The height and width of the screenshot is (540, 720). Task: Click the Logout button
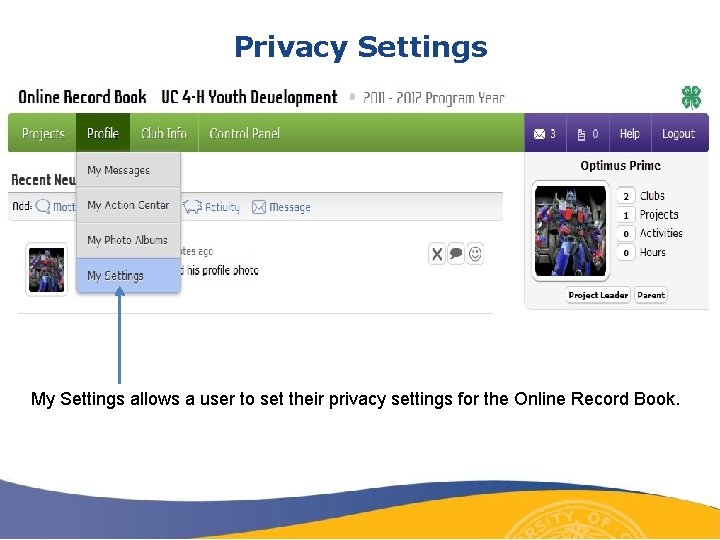click(x=679, y=134)
